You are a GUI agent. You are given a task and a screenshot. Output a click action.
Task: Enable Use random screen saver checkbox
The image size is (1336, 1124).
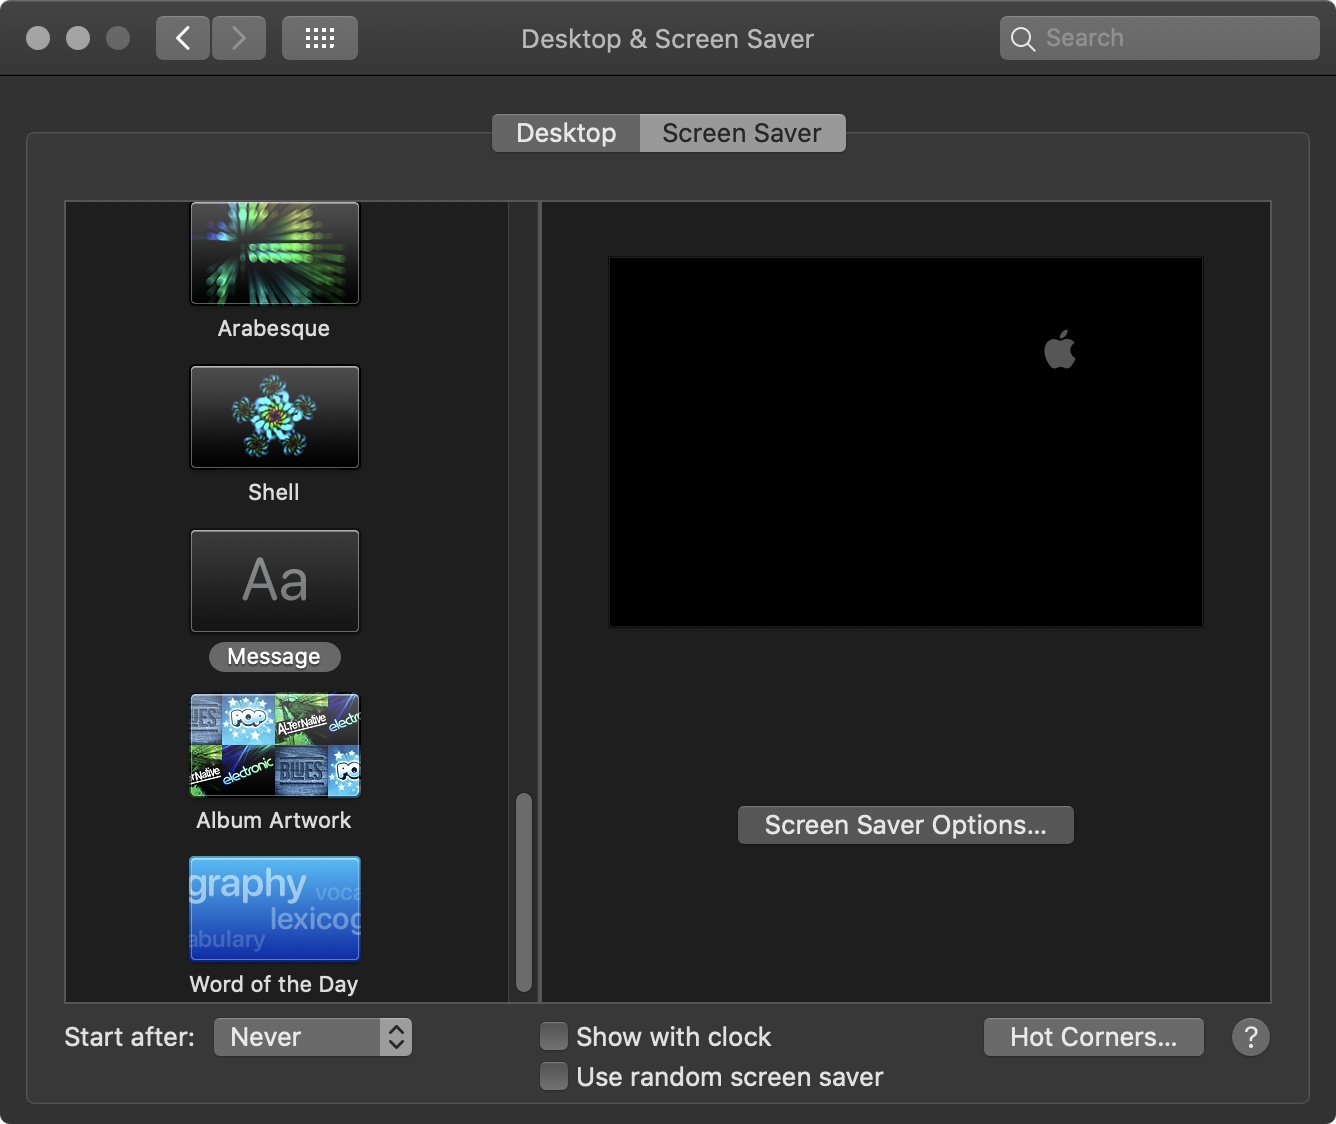tap(554, 1076)
